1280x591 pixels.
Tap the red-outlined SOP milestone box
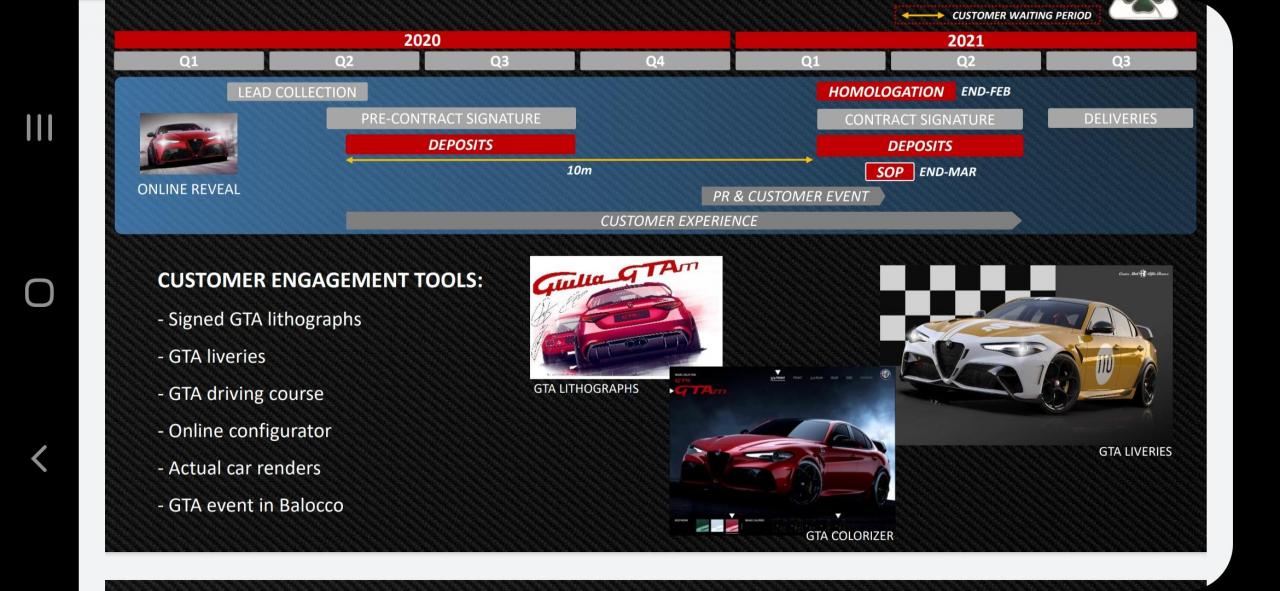pos(889,171)
